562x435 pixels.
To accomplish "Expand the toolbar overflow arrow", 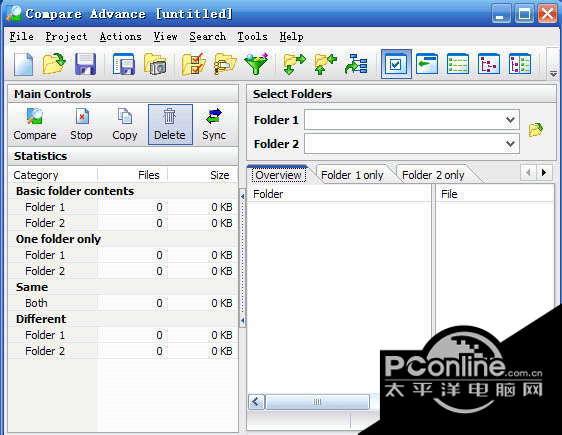I will click(553, 74).
